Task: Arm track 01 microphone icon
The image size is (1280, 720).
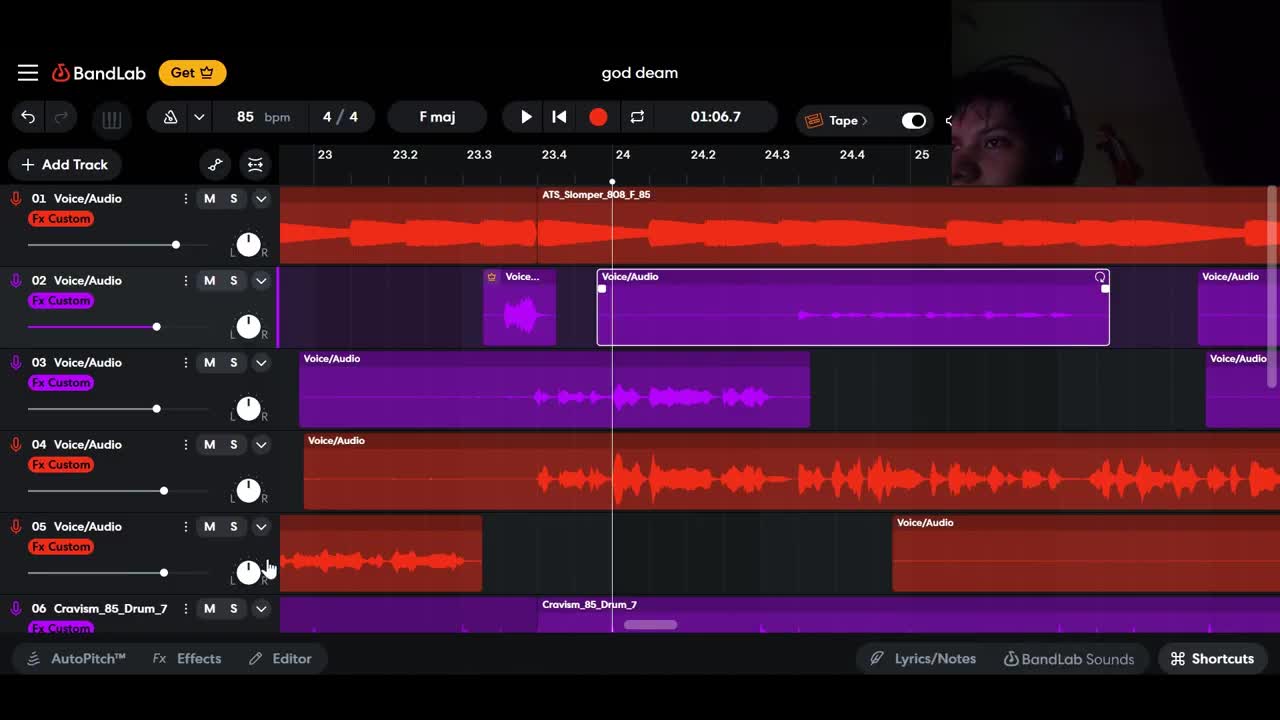Action: pyautogui.click(x=16, y=199)
